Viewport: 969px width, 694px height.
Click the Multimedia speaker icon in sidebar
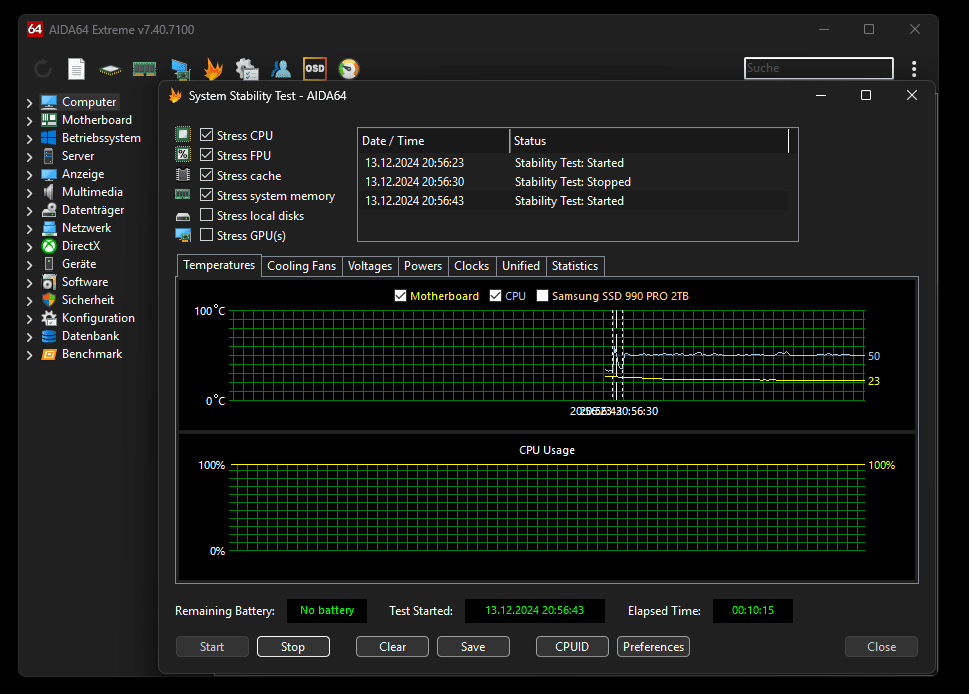[x=49, y=192]
